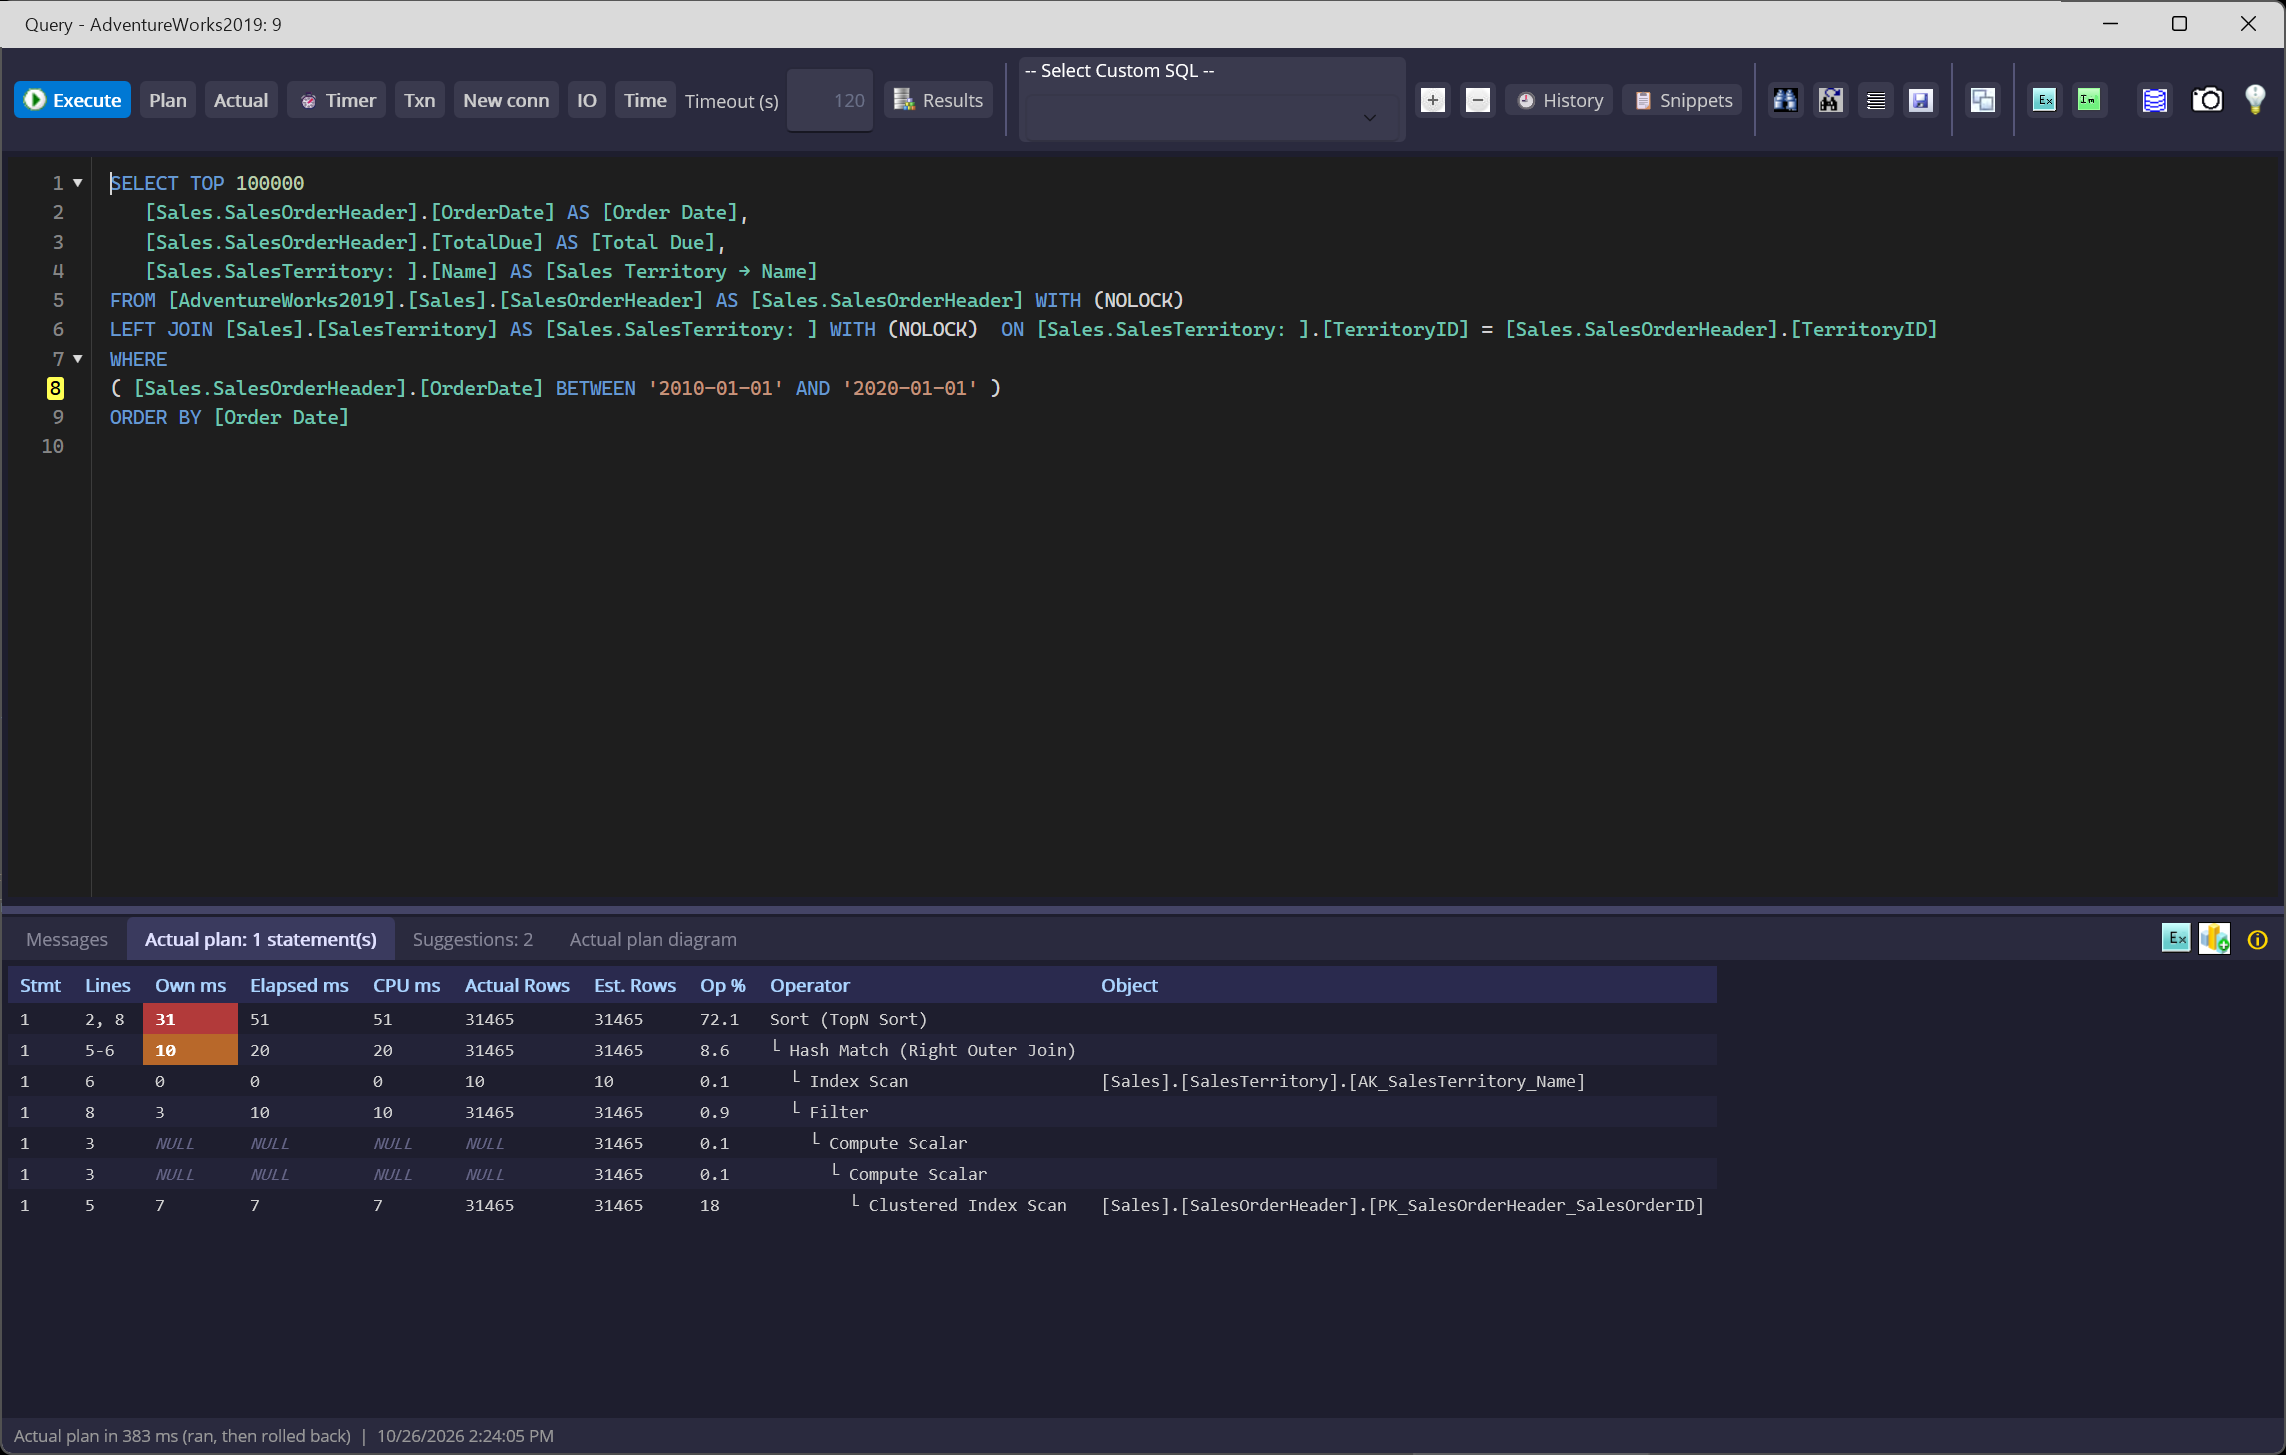This screenshot has width=2286, height=1455.
Task: Click the toolbar Ex export icon
Action: pyautogui.click(x=2045, y=100)
